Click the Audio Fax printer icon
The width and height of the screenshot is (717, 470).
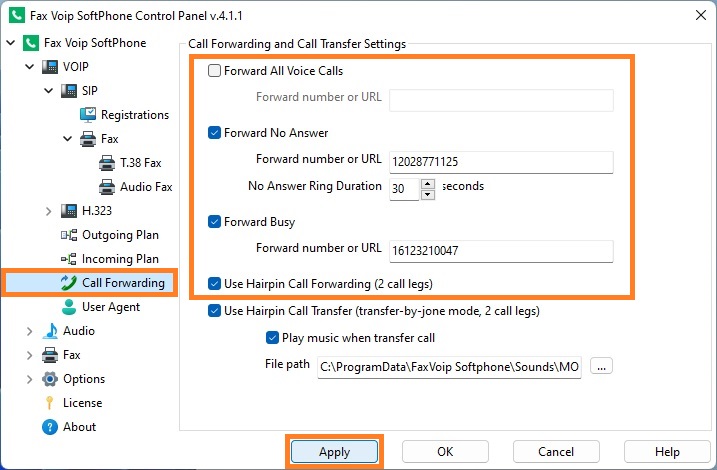[107, 187]
